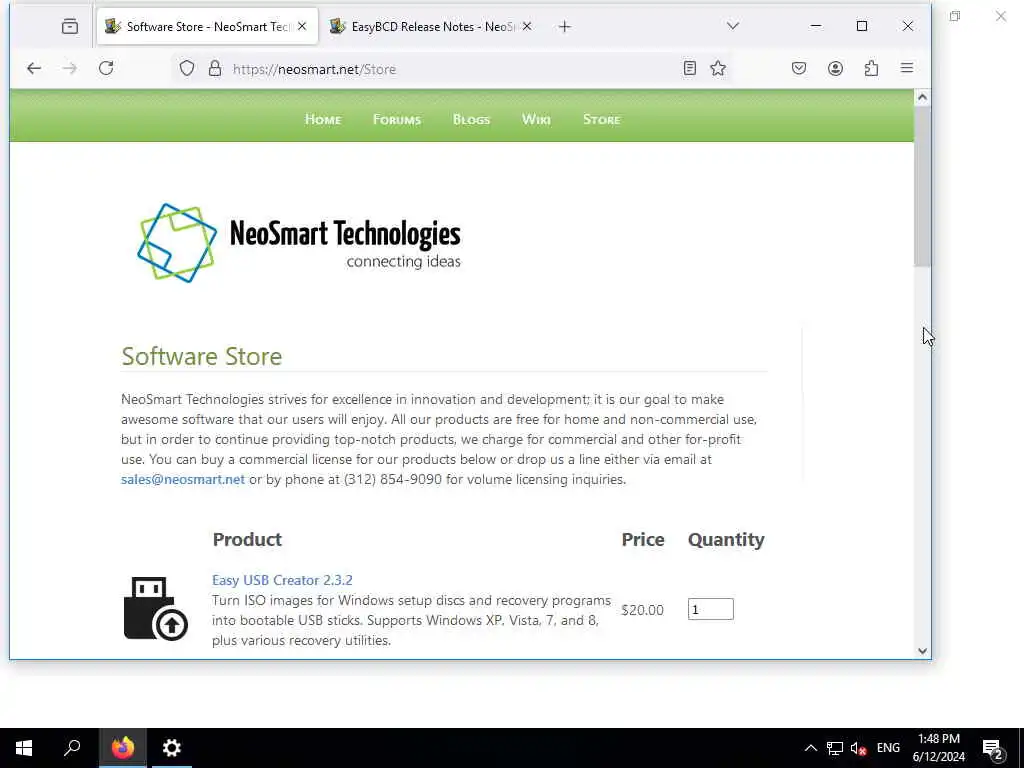Open Firefox hamburger application menu

pos(907,68)
